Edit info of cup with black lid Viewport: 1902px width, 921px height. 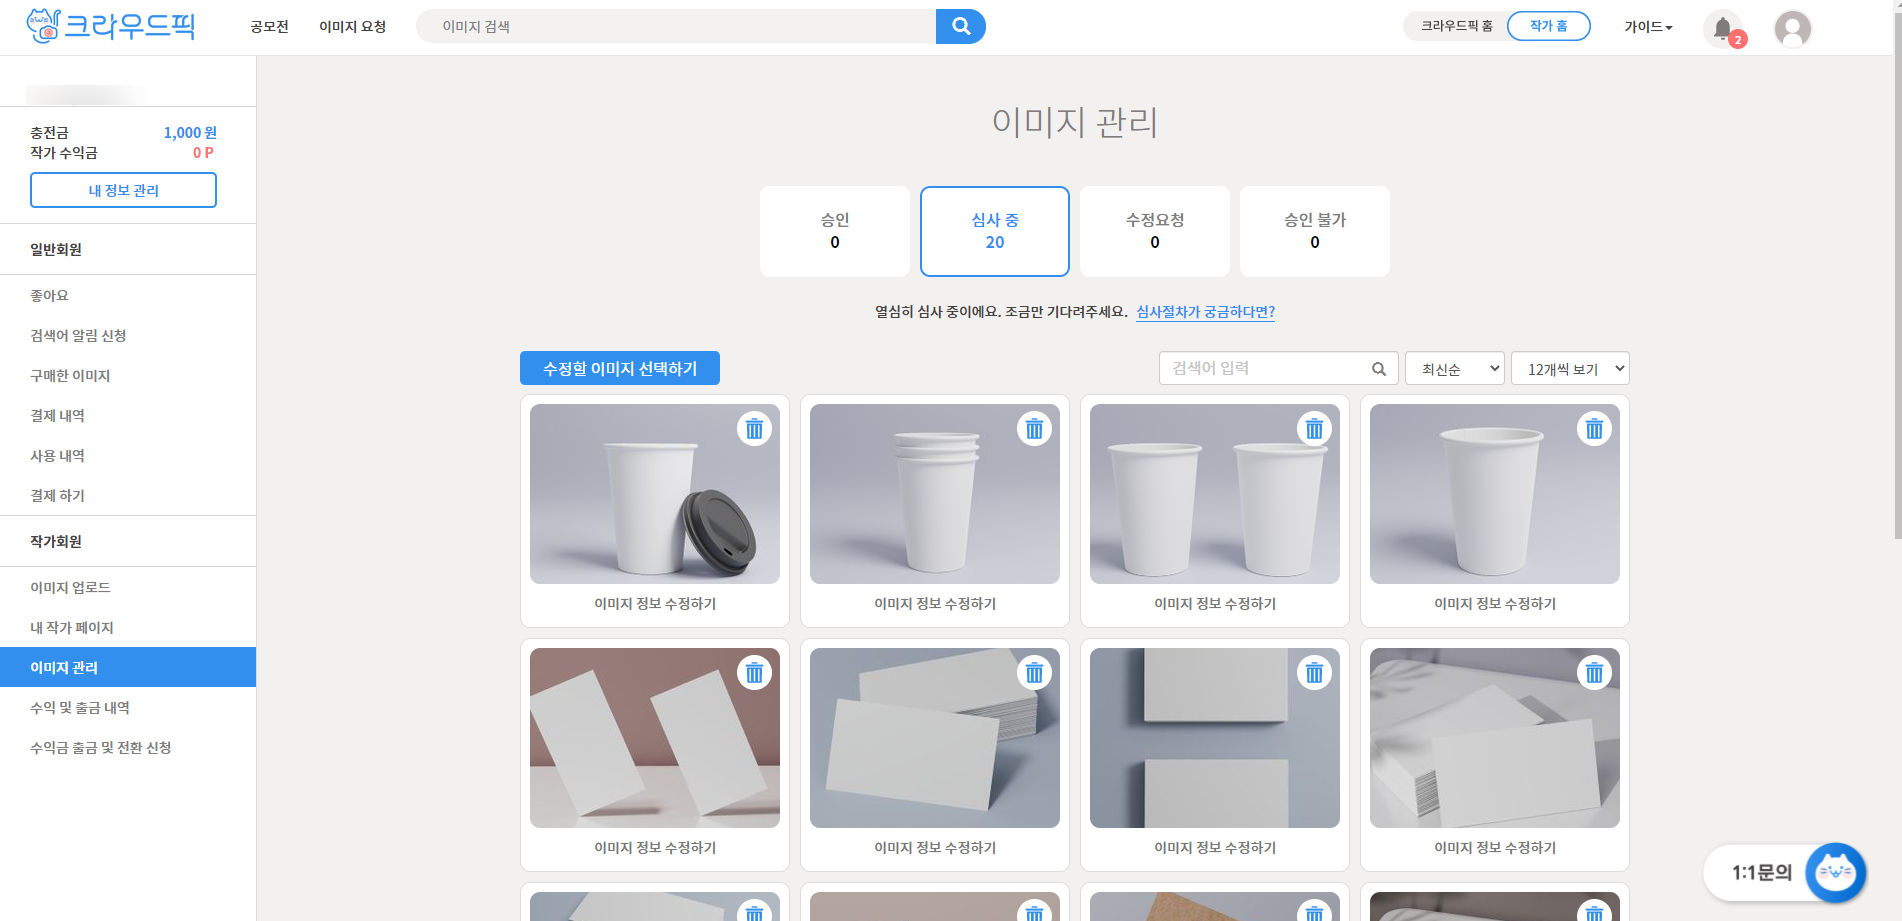pos(655,604)
